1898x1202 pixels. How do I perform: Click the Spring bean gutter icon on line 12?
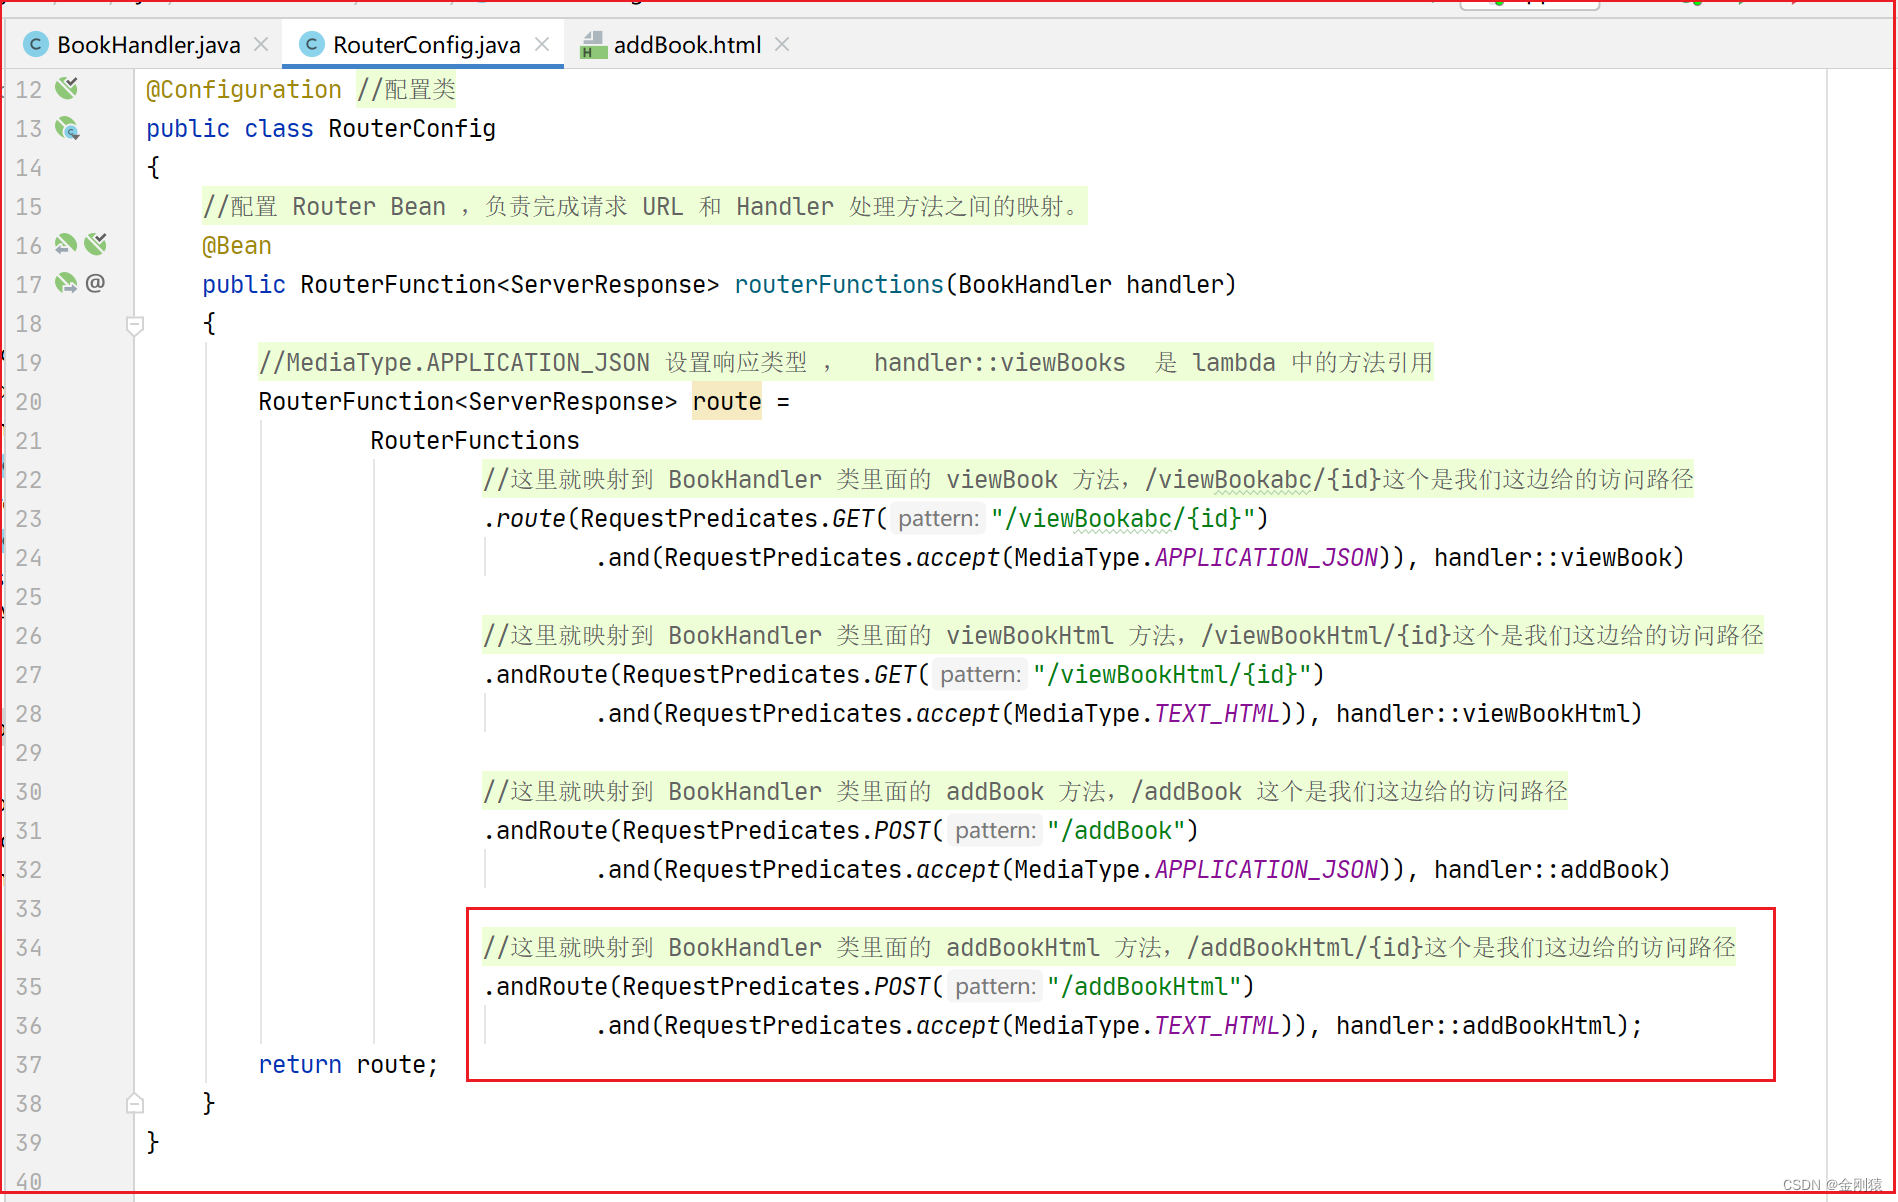coord(67,88)
